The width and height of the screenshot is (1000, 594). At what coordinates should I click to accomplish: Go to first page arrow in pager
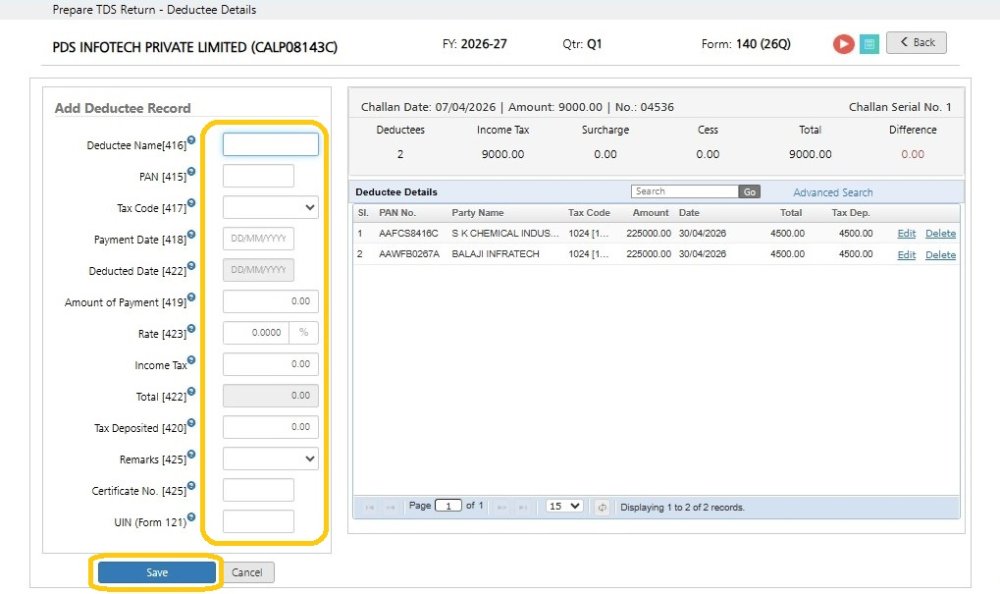(369, 507)
